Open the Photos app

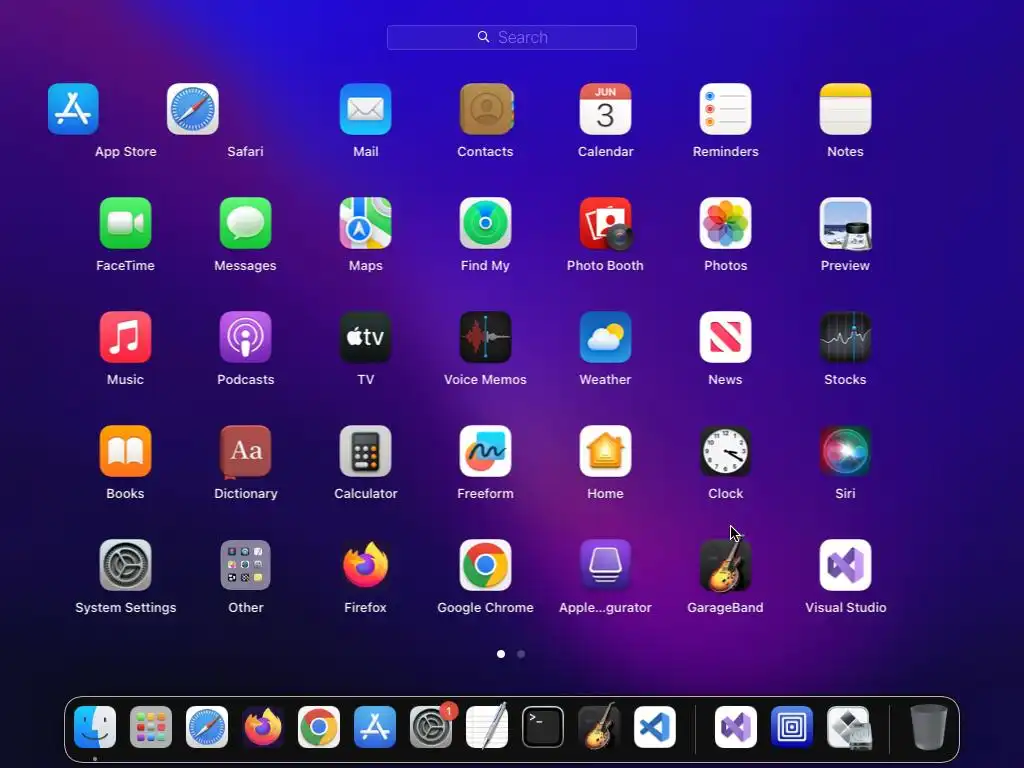tap(726, 223)
